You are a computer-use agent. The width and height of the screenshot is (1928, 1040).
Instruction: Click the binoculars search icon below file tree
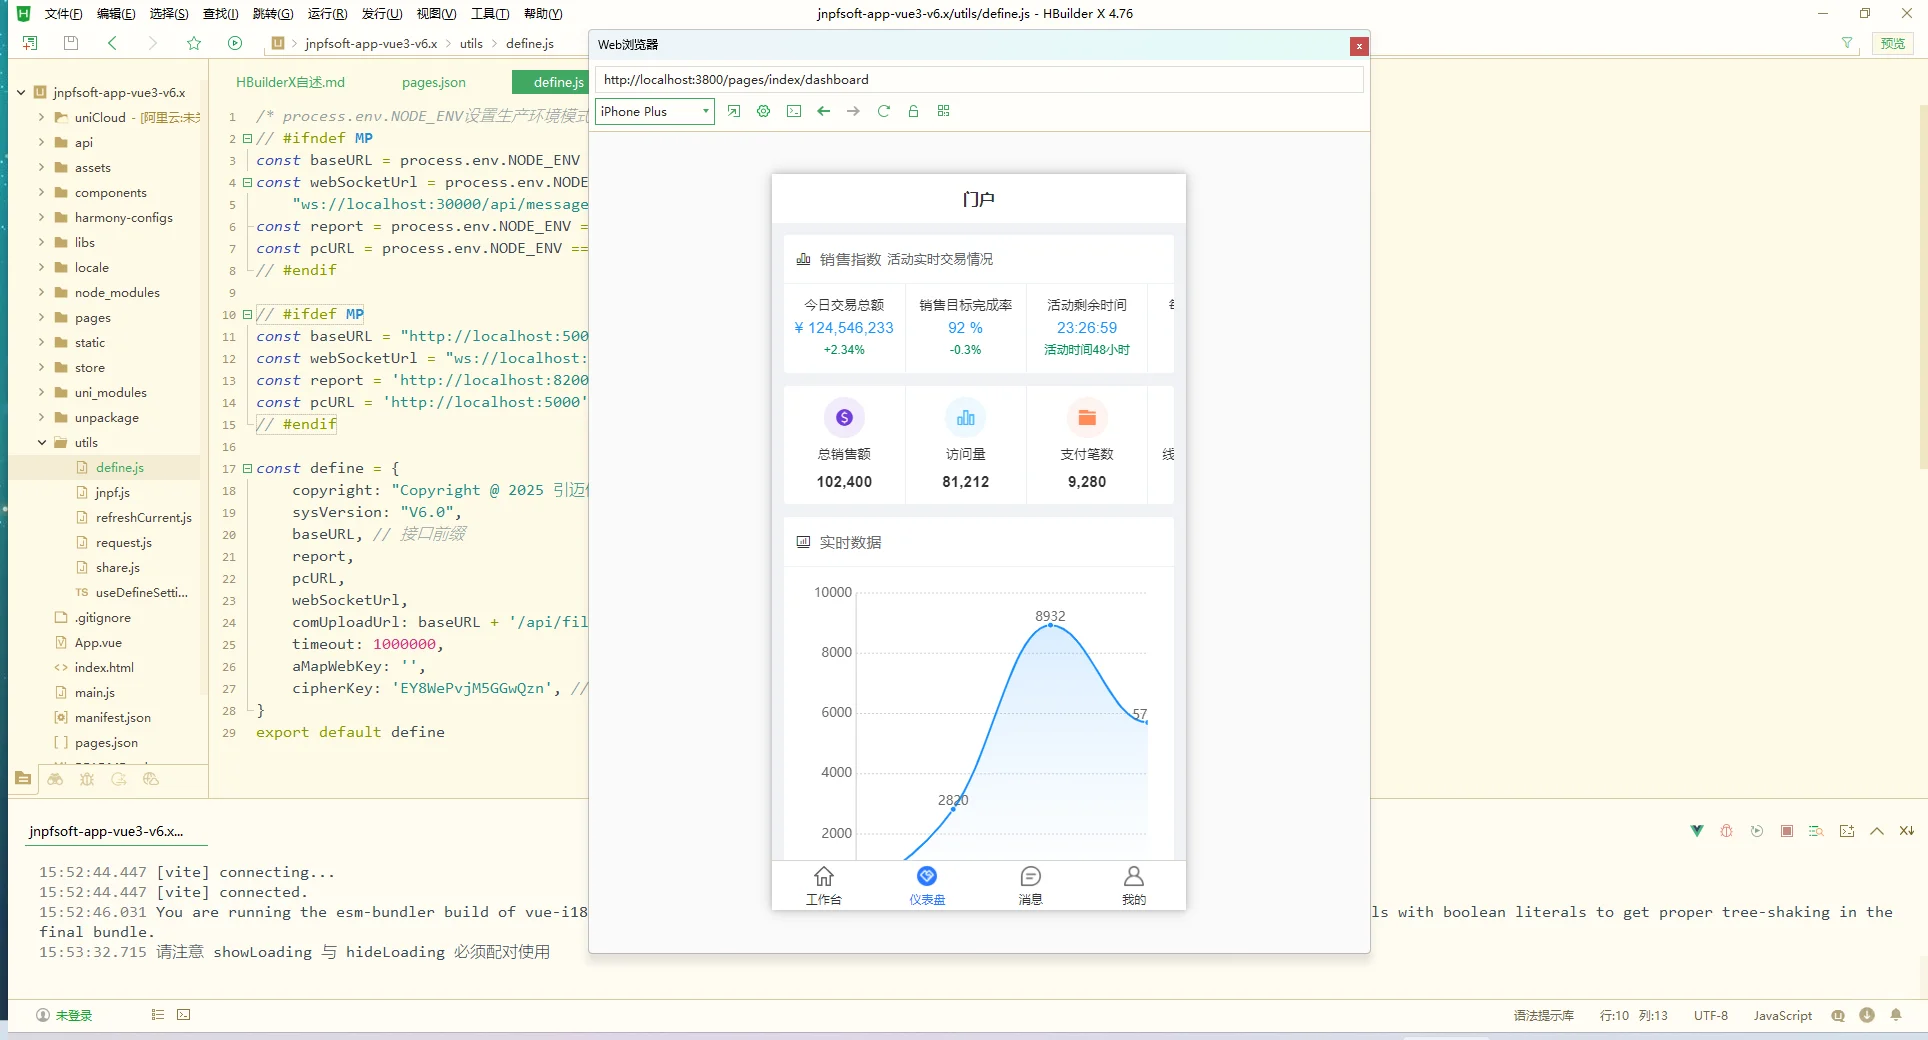pos(55,779)
